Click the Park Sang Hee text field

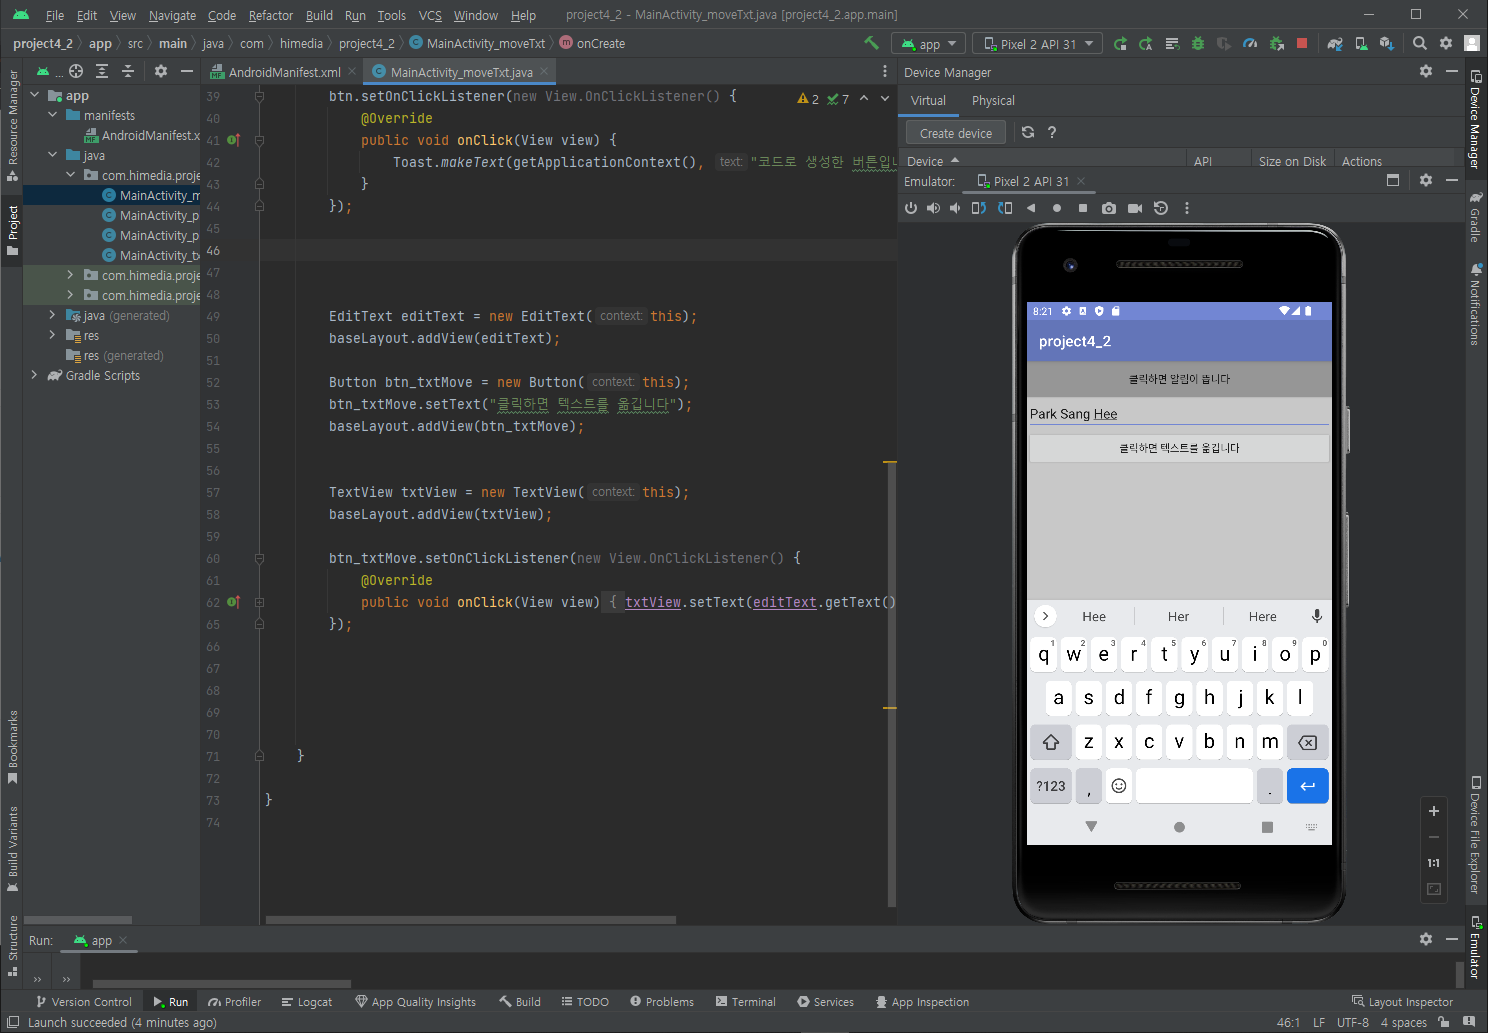tap(1179, 414)
